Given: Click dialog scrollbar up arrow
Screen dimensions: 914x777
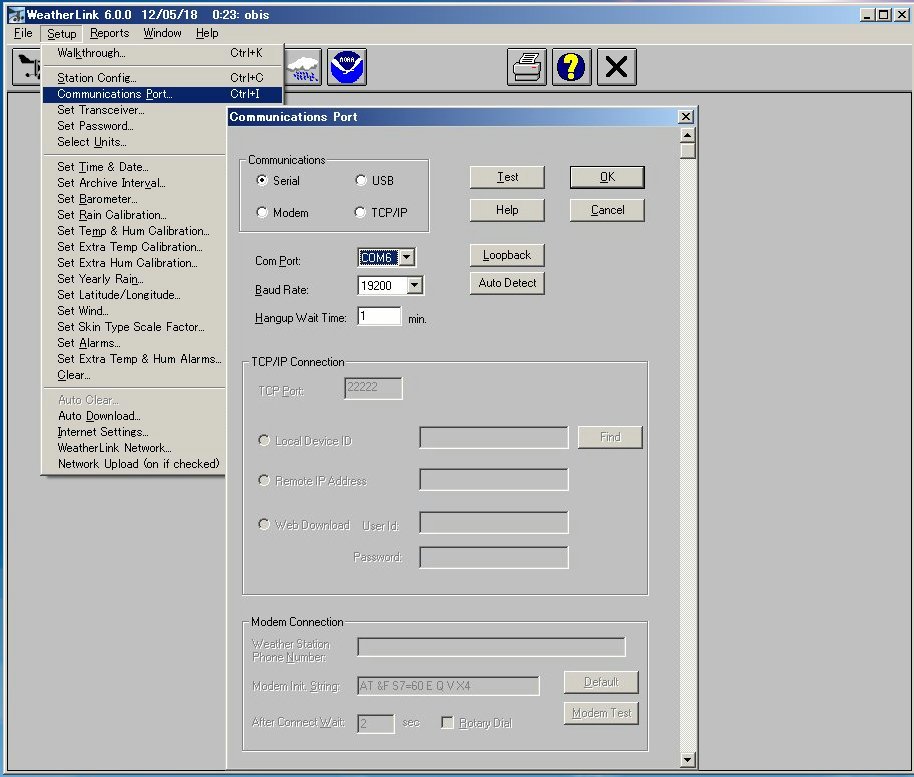Looking at the screenshot, I should click(x=688, y=135).
